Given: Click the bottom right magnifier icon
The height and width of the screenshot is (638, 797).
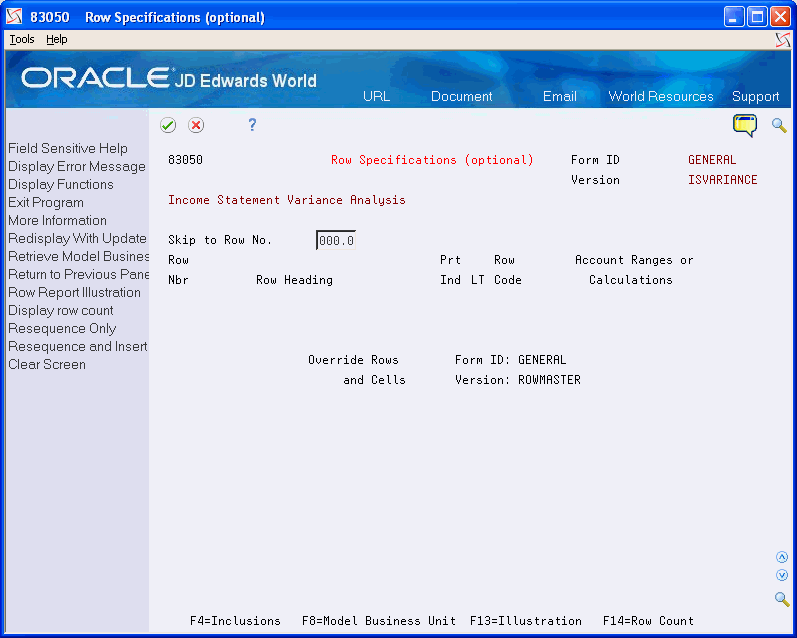Looking at the screenshot, I should [782, 599].
